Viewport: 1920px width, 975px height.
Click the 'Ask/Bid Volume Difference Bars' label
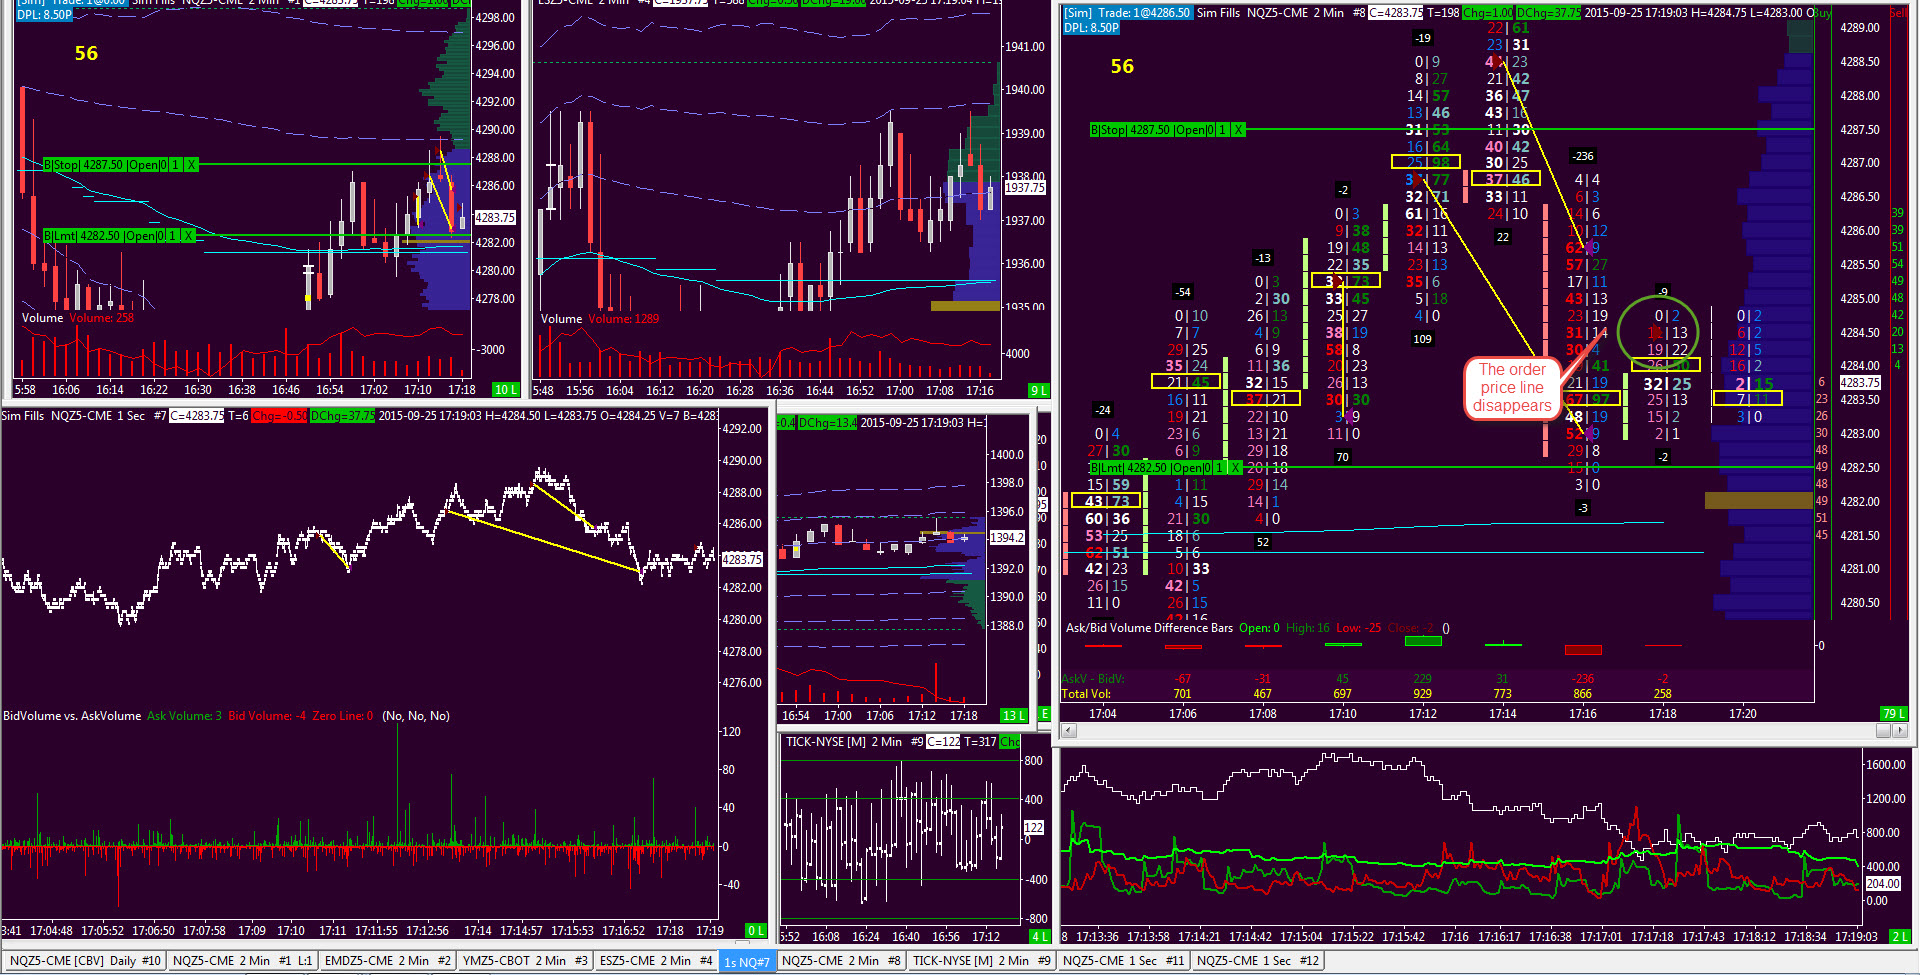point(1150,628)
